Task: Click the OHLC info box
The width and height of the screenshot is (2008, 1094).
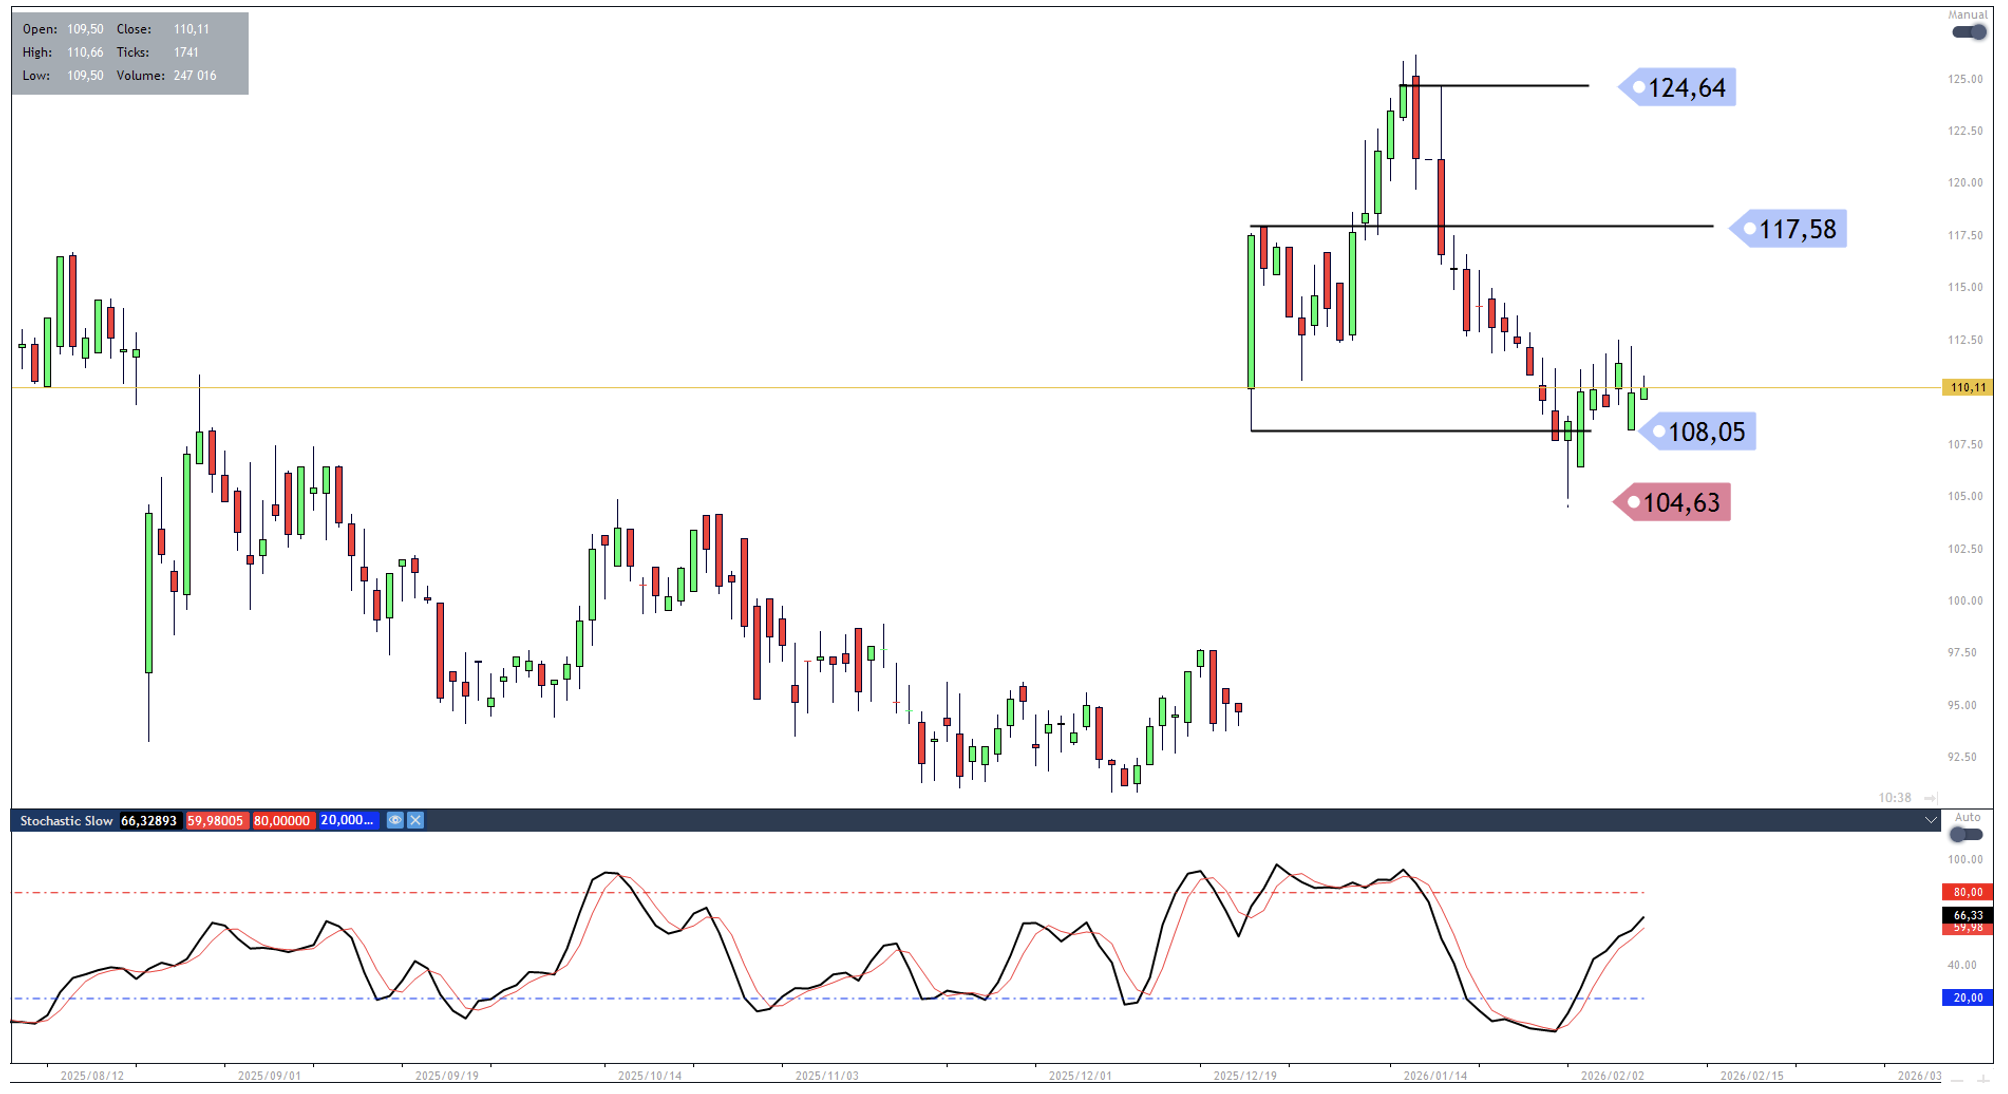Action: click(x=130, y=53)
